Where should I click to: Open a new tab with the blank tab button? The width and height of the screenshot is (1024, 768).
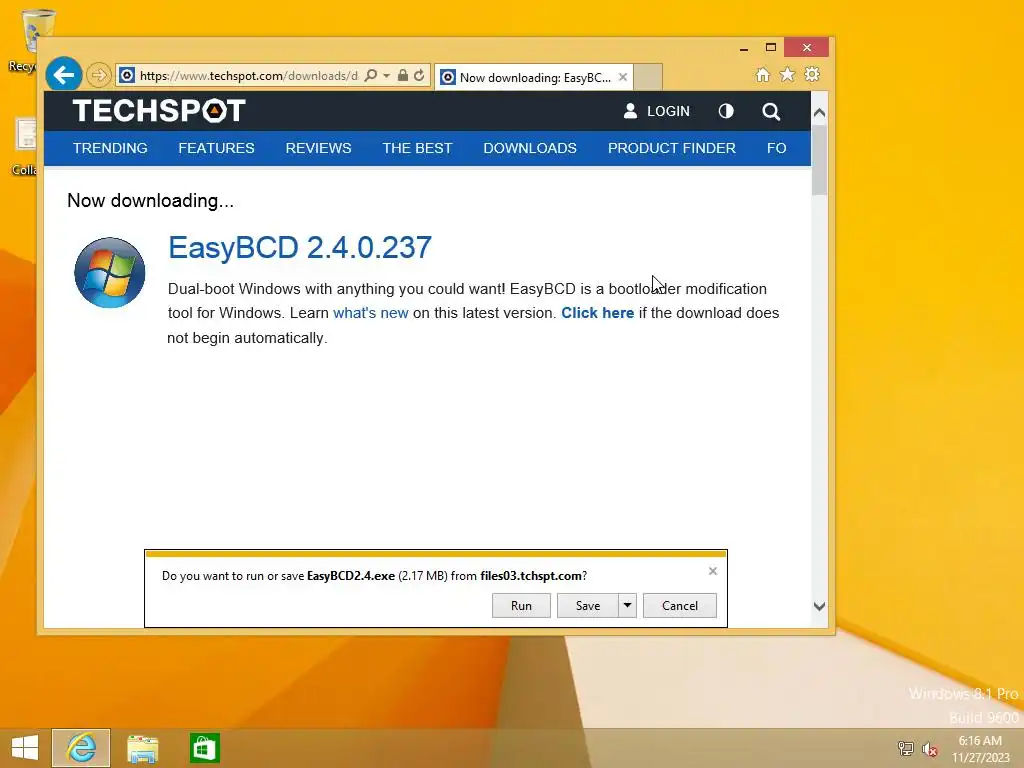pyautogui.click(x=648, y=77)
